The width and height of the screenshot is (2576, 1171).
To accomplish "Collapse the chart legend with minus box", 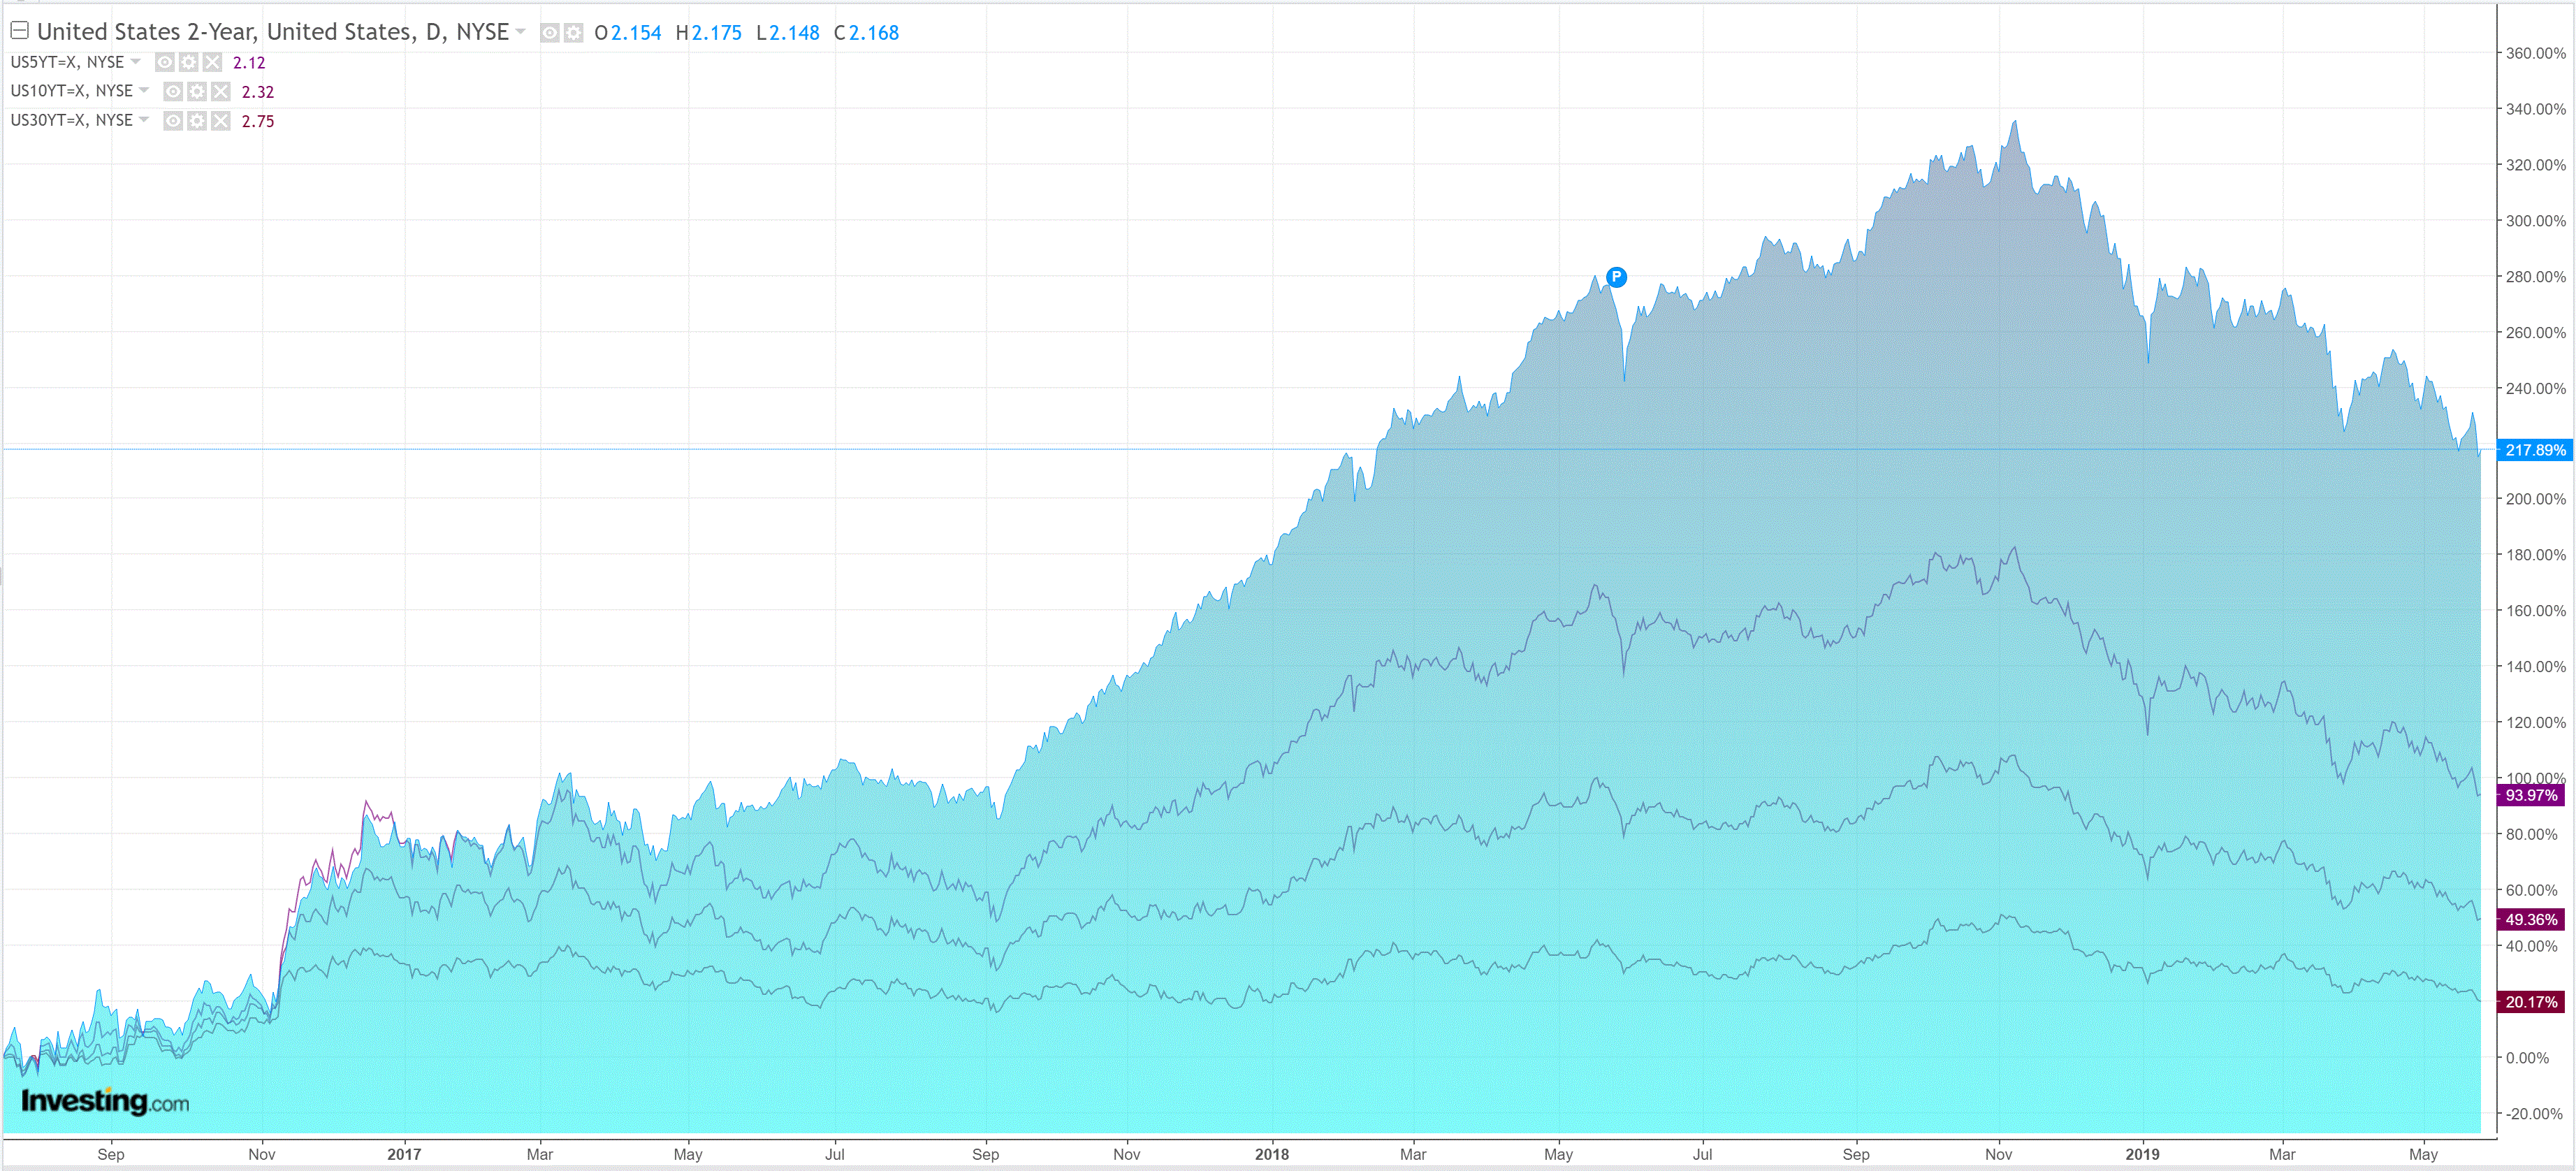I will 19,31.
